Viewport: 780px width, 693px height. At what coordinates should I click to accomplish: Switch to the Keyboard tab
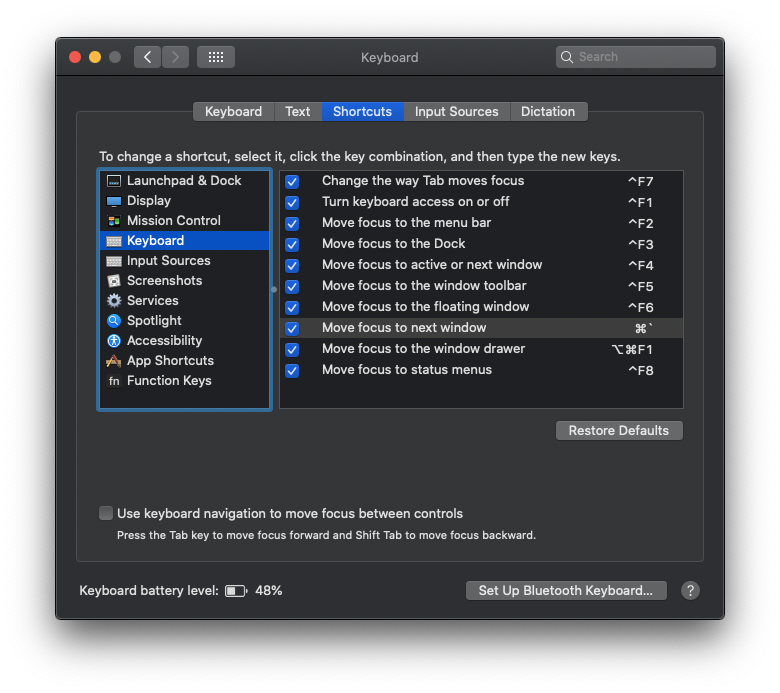click(233, 111)
